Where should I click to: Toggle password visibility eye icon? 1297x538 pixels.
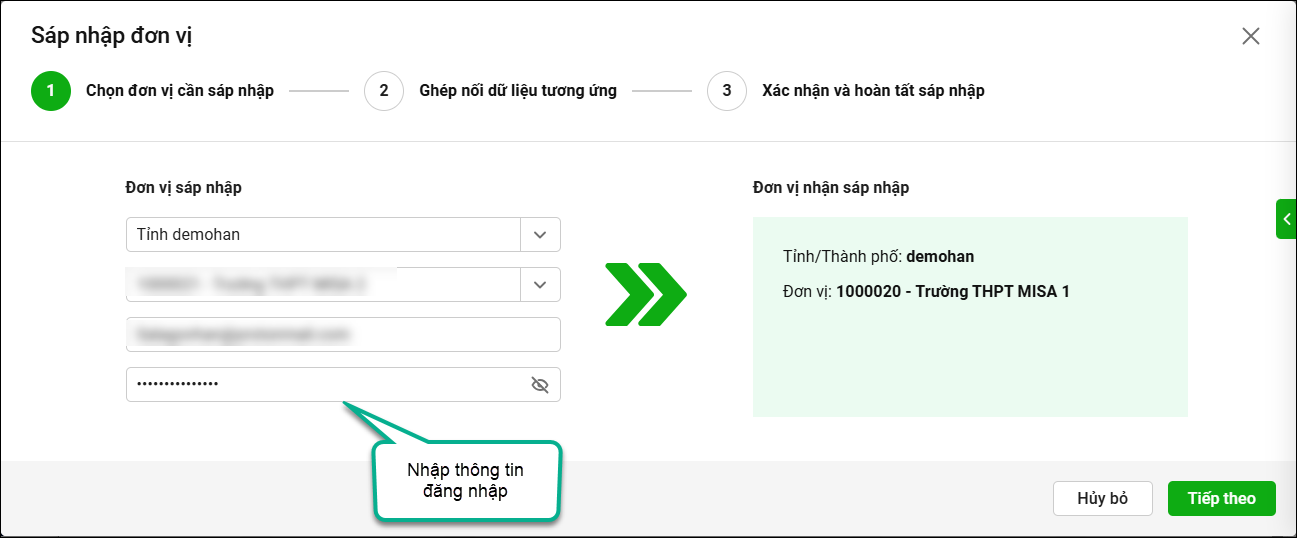[x=540, y=385]
